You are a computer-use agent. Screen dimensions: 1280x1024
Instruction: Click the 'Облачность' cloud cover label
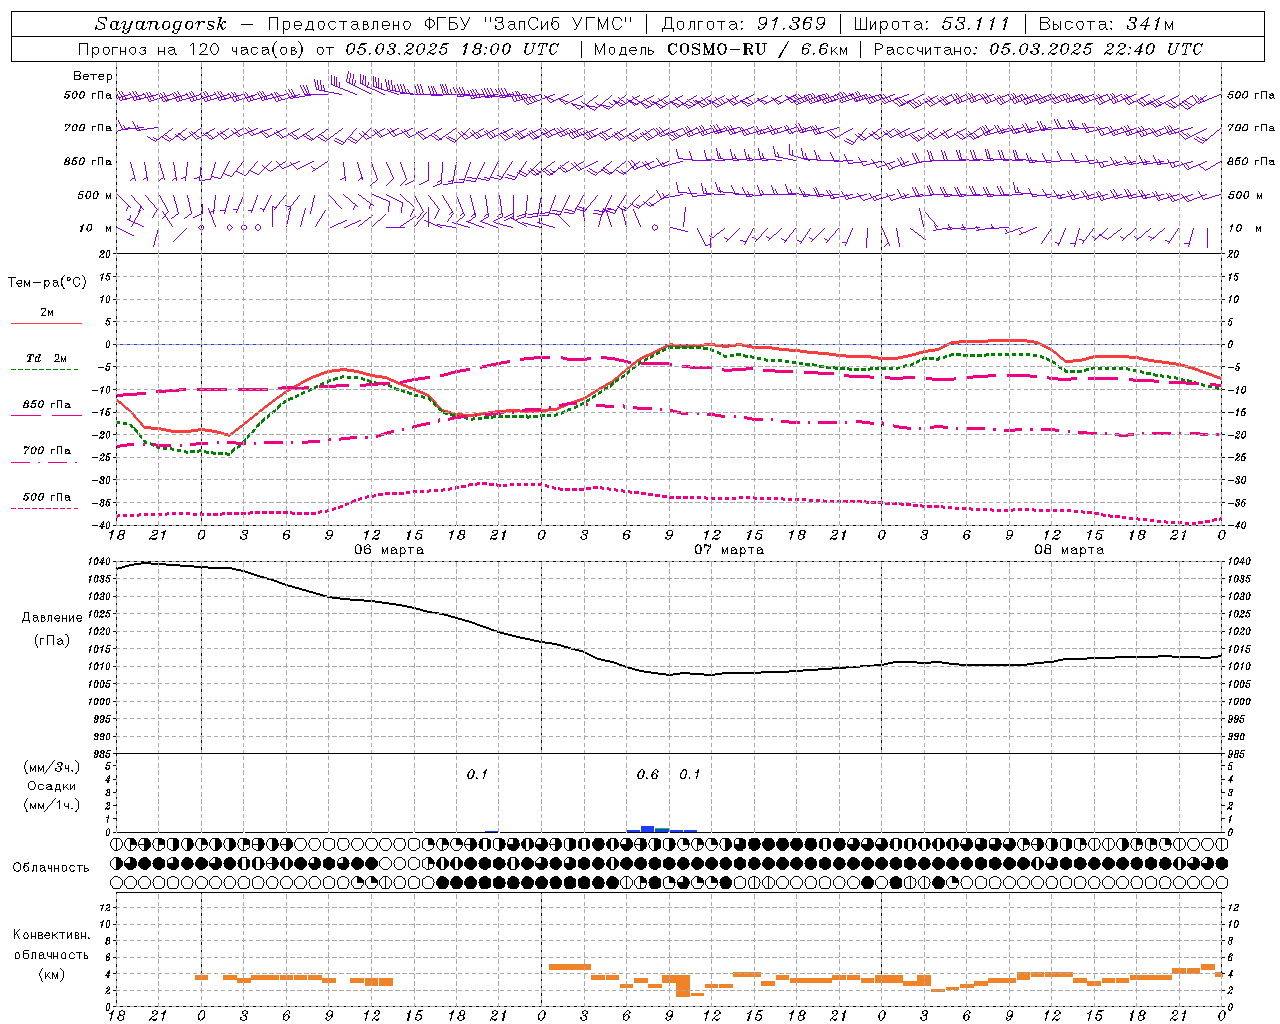pos(51,867)
